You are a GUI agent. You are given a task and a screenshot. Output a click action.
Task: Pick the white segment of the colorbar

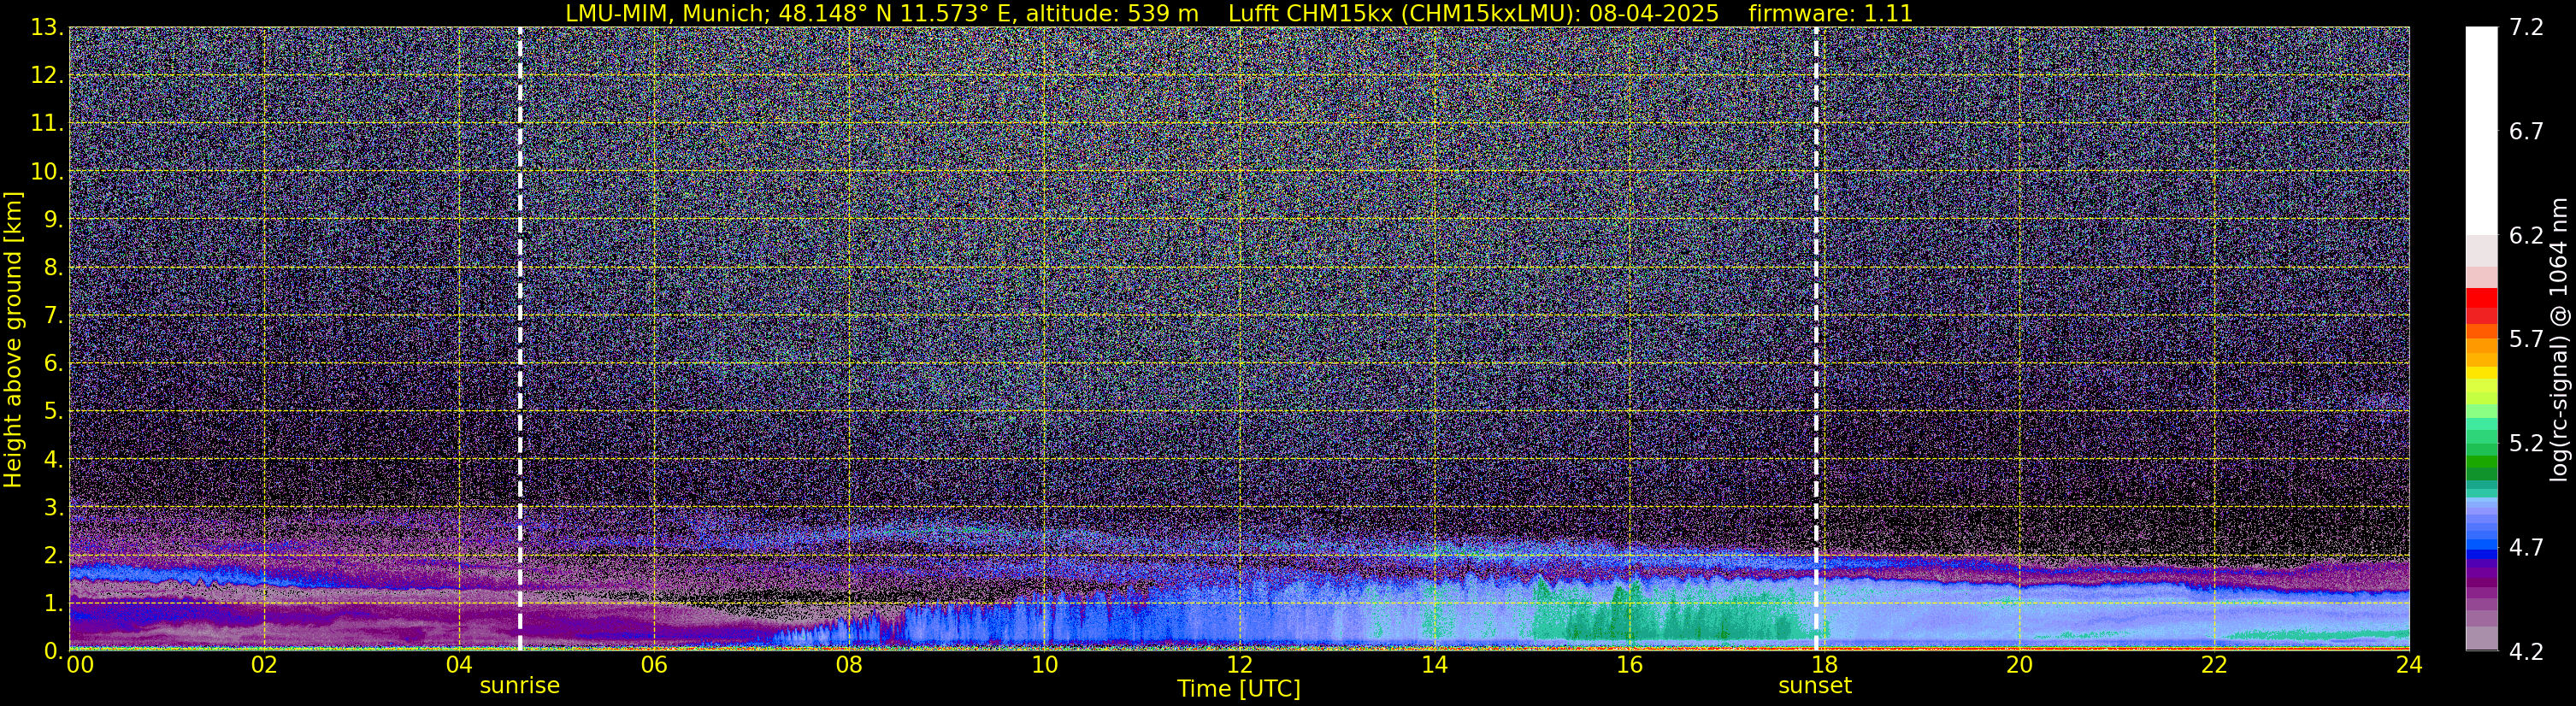tap(2481, 130)
